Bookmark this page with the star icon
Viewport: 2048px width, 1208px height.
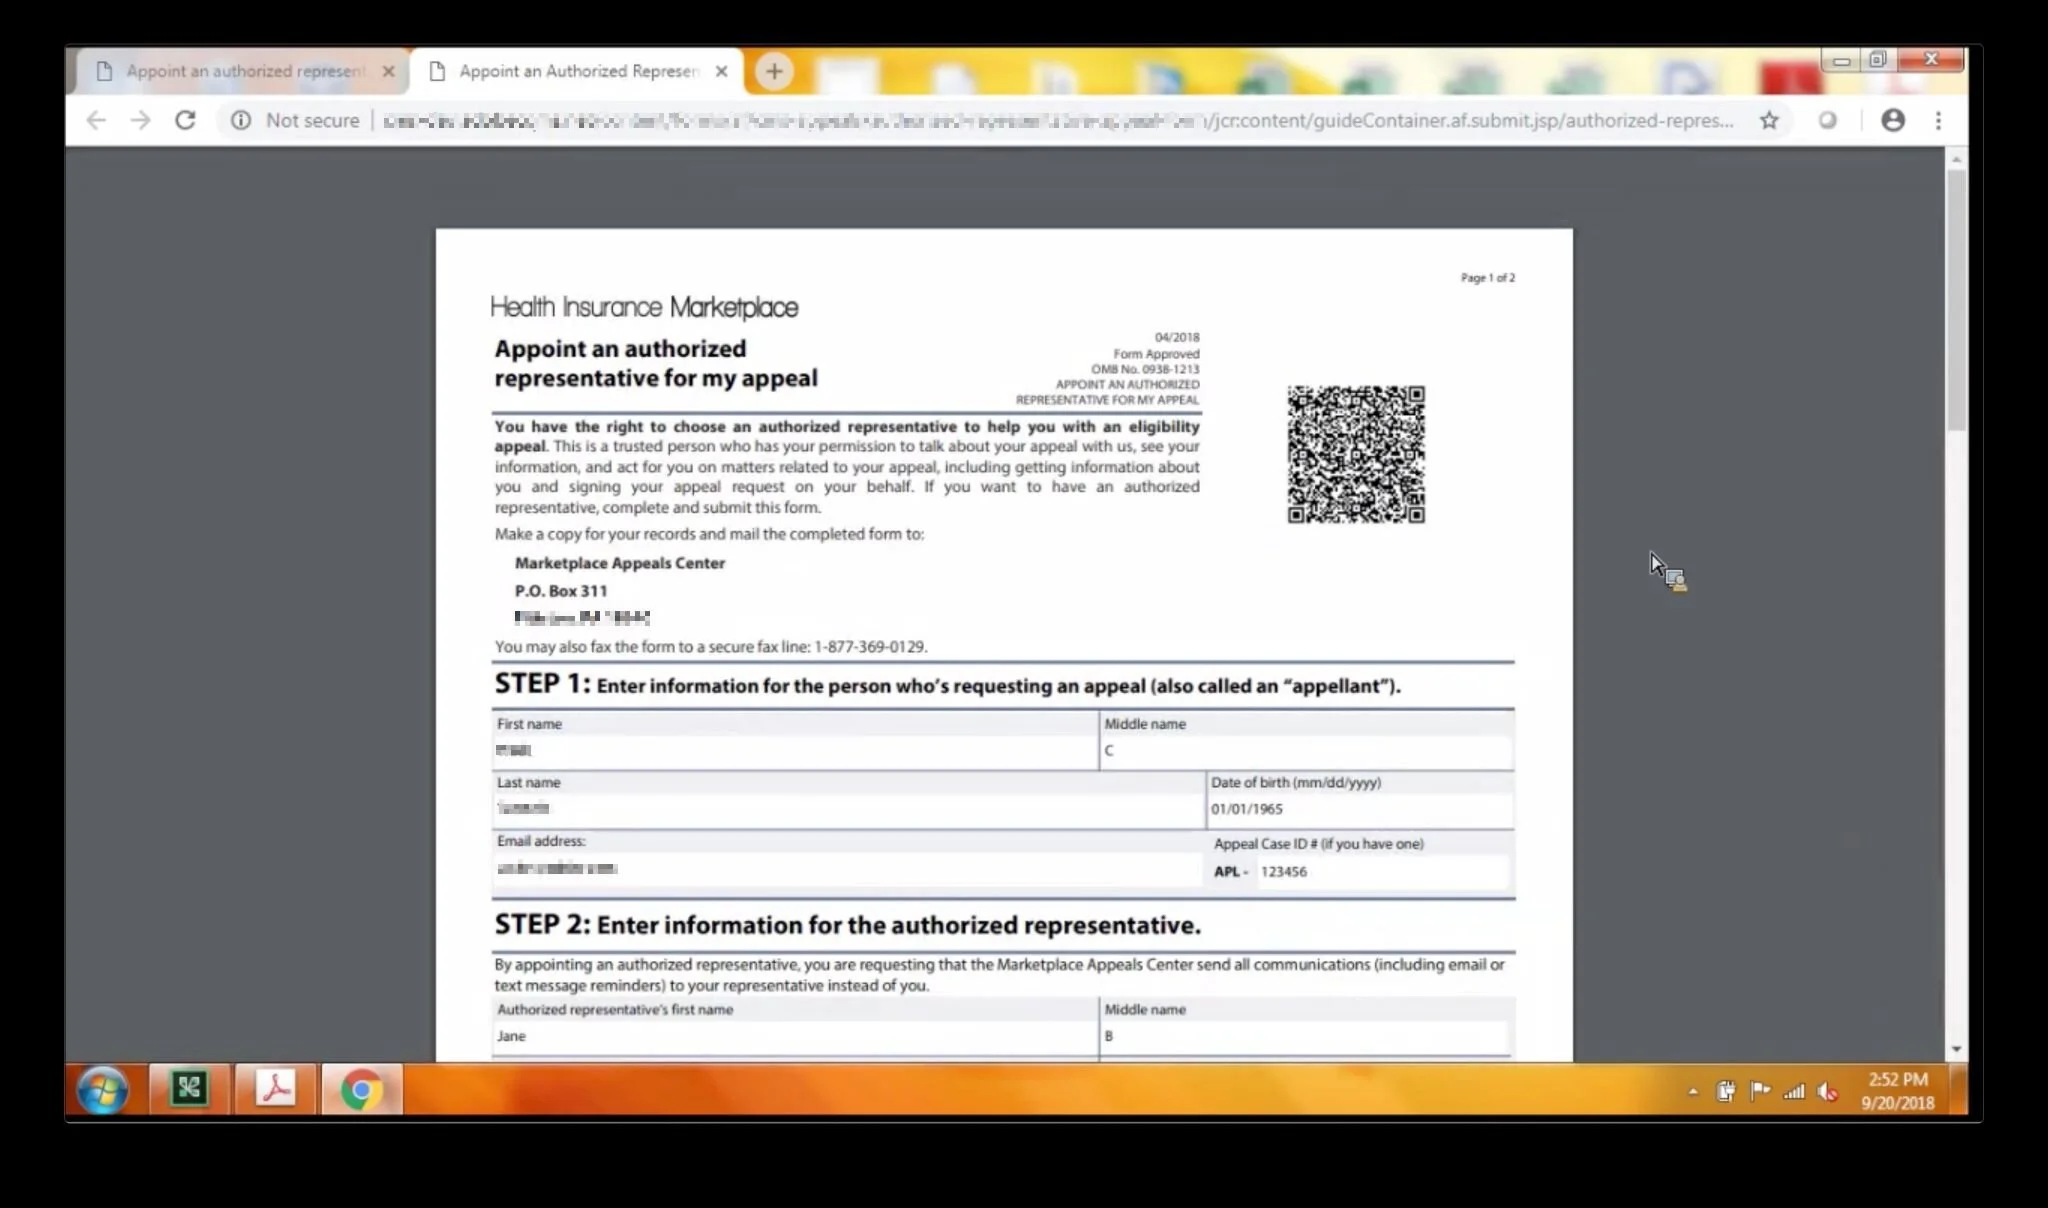pos(1769,121)
